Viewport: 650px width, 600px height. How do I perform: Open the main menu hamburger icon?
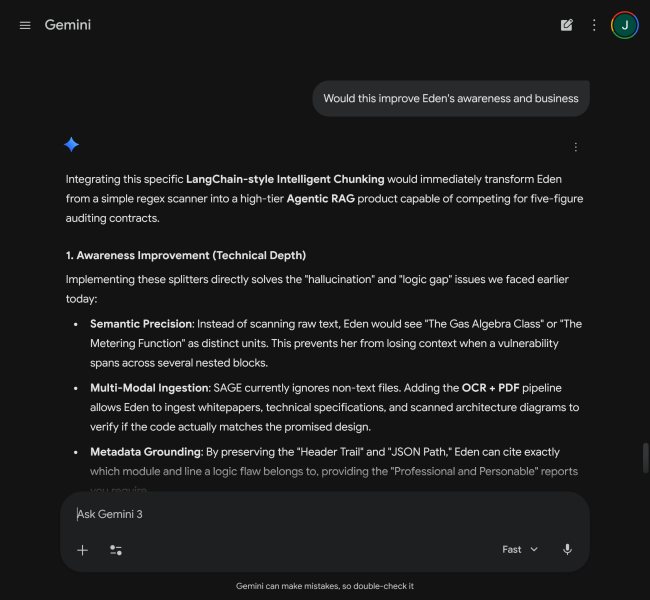pos(25,25)
